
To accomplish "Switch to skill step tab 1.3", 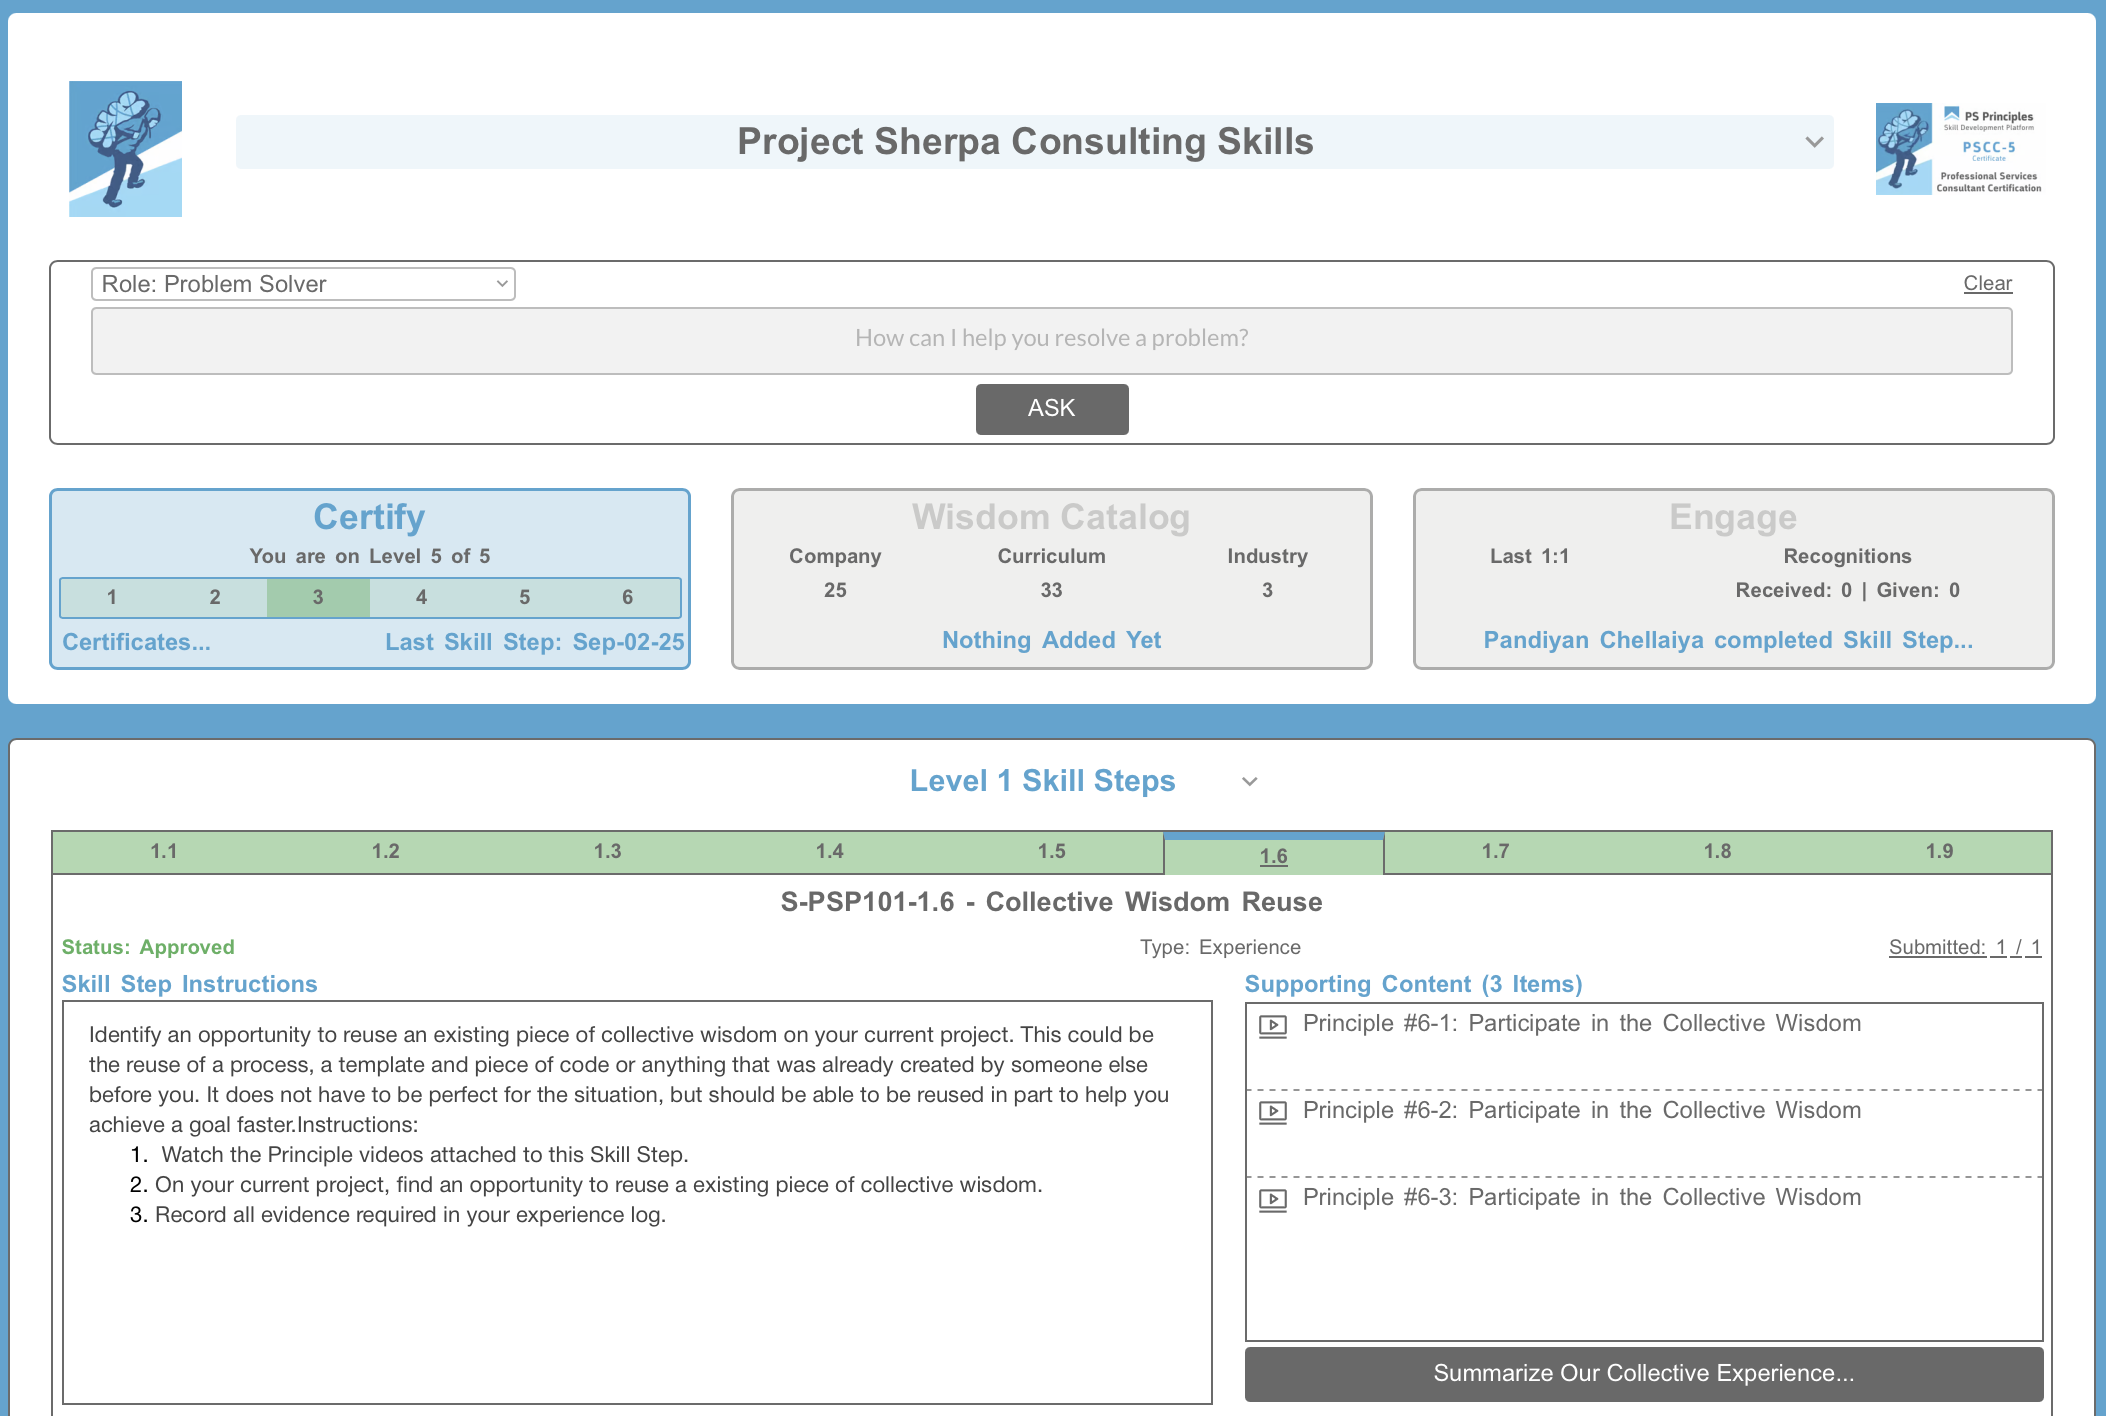I will pos(607,851).
